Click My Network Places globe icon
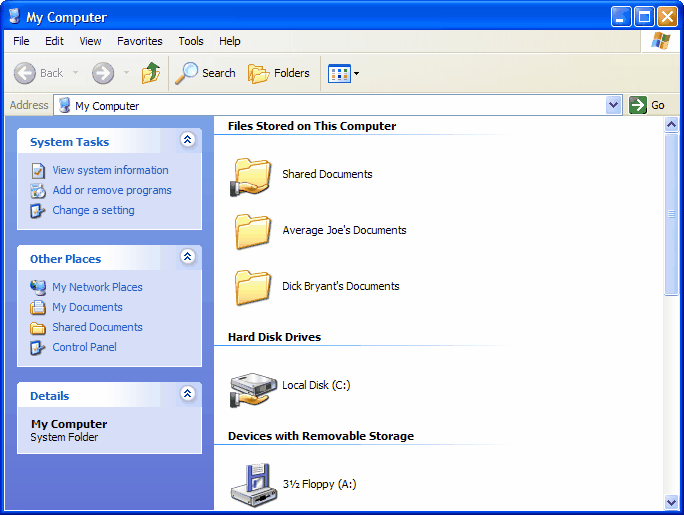Screen dimensions: 684x515 (38, 287)
